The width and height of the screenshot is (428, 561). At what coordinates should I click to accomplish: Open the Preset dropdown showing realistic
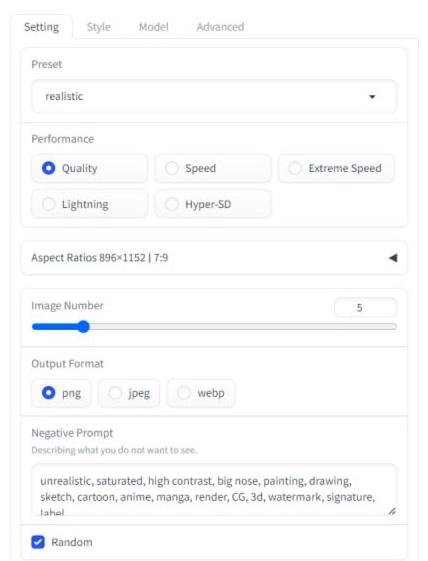click(x=214, y=96)
